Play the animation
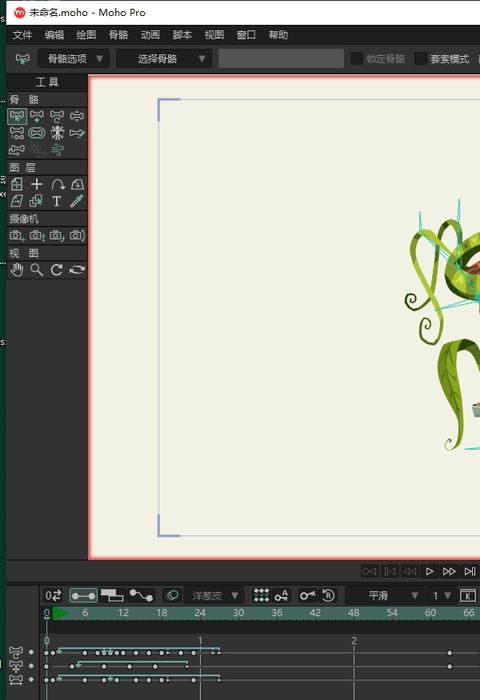The image size is (480, 700). [429, 571]
